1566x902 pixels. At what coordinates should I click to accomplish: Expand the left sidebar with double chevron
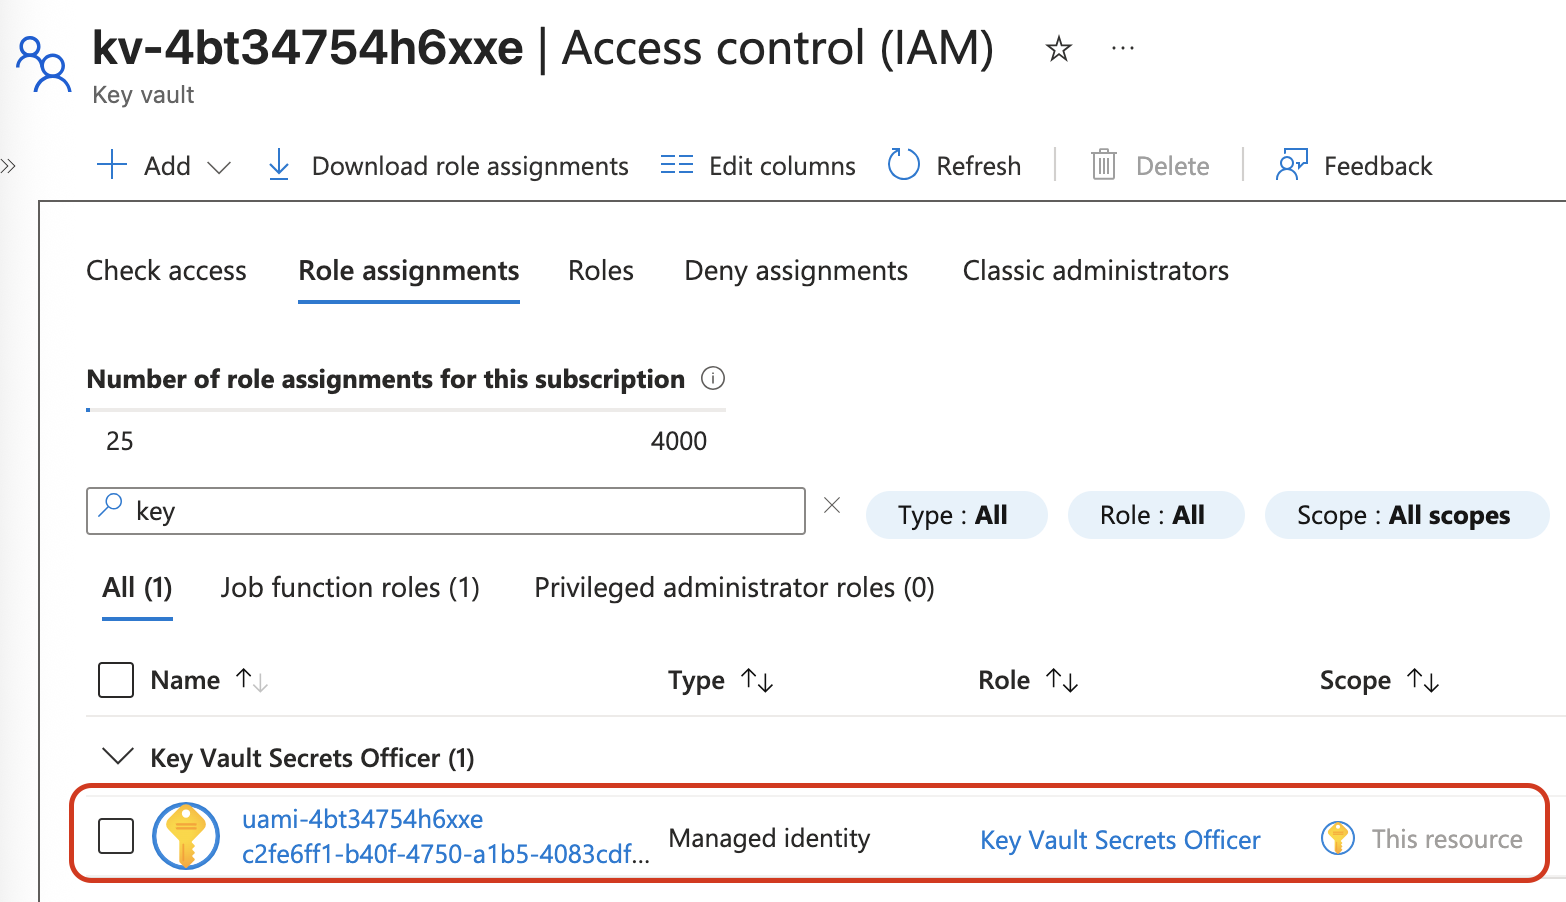[9, 166]
